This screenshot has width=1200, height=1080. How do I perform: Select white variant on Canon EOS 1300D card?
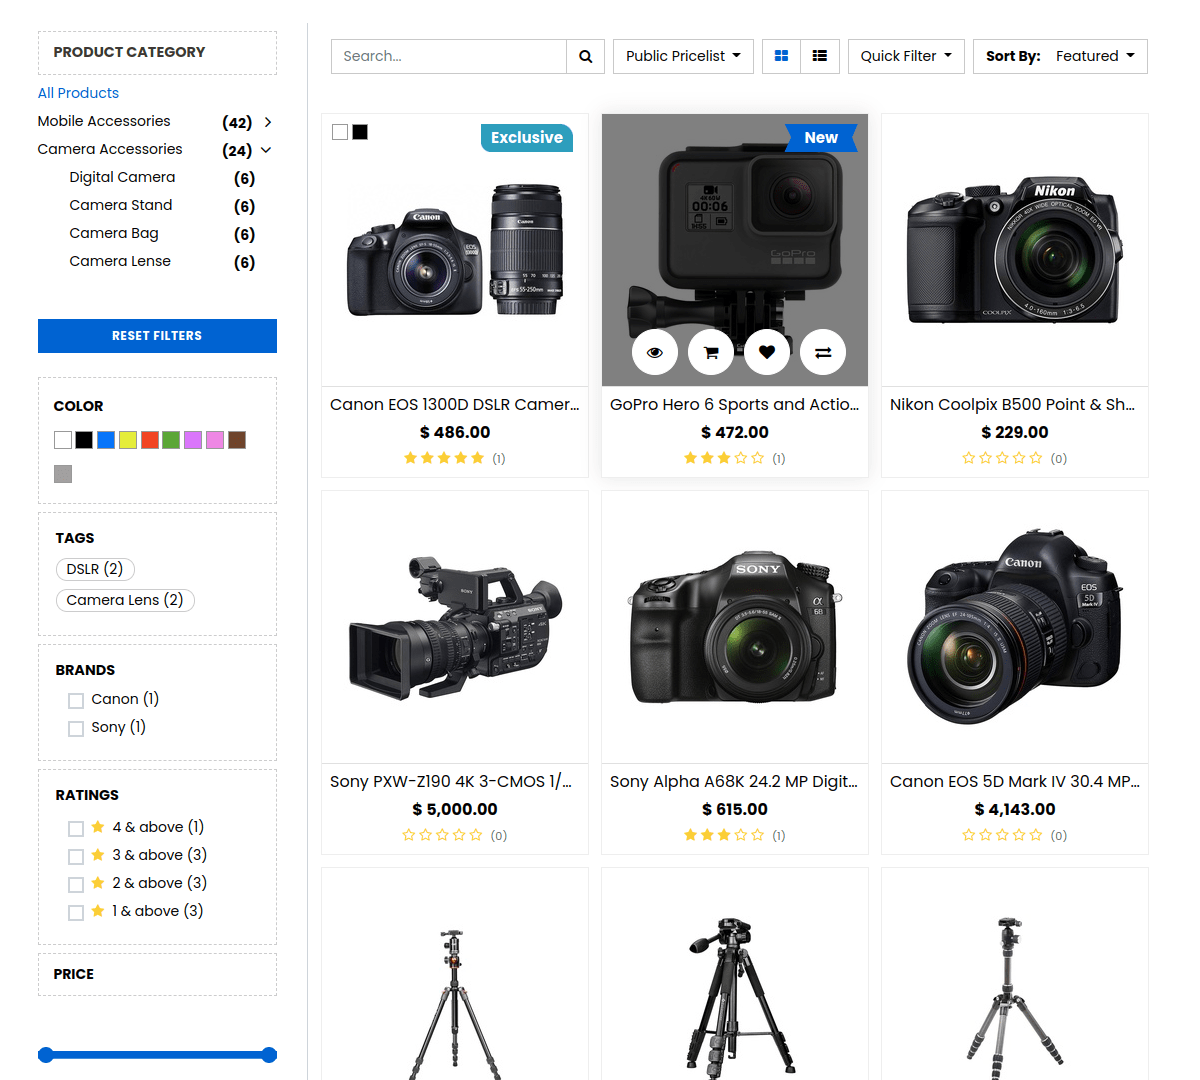coord(340,132)
